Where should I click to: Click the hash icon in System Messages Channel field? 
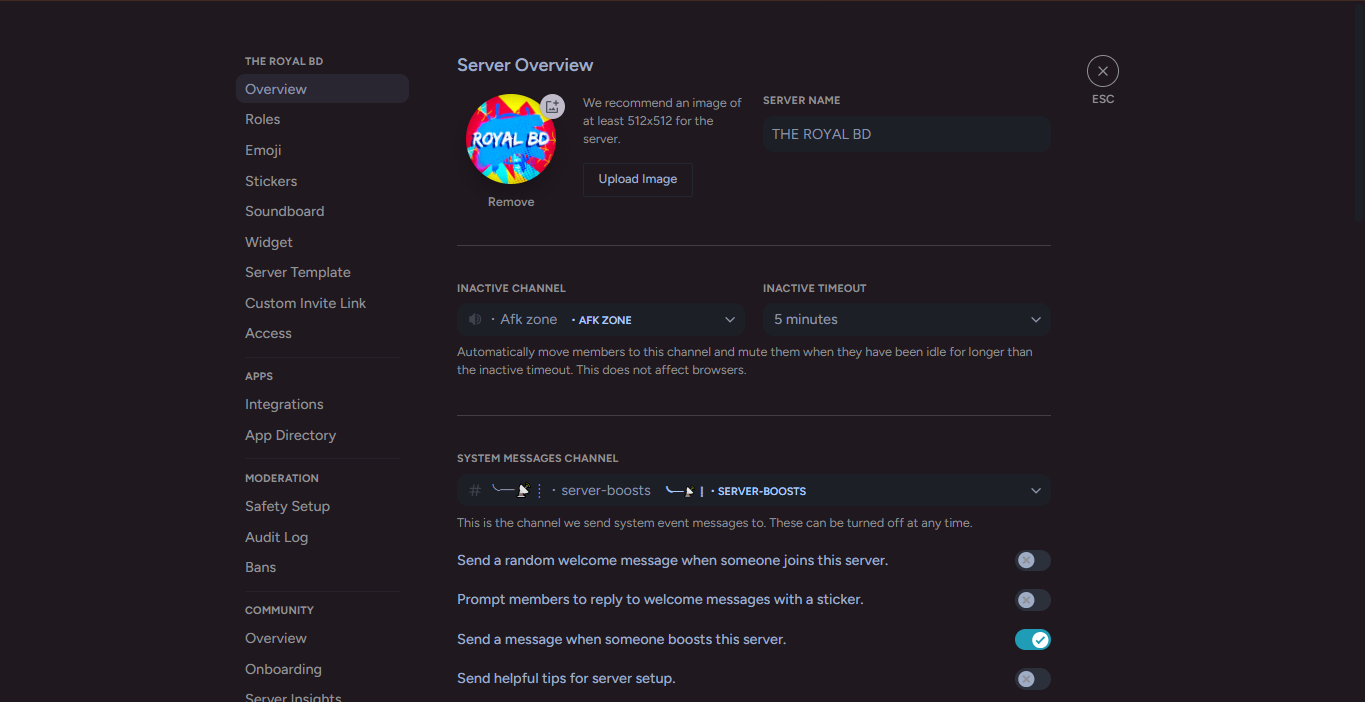click(x=475, y=491)
